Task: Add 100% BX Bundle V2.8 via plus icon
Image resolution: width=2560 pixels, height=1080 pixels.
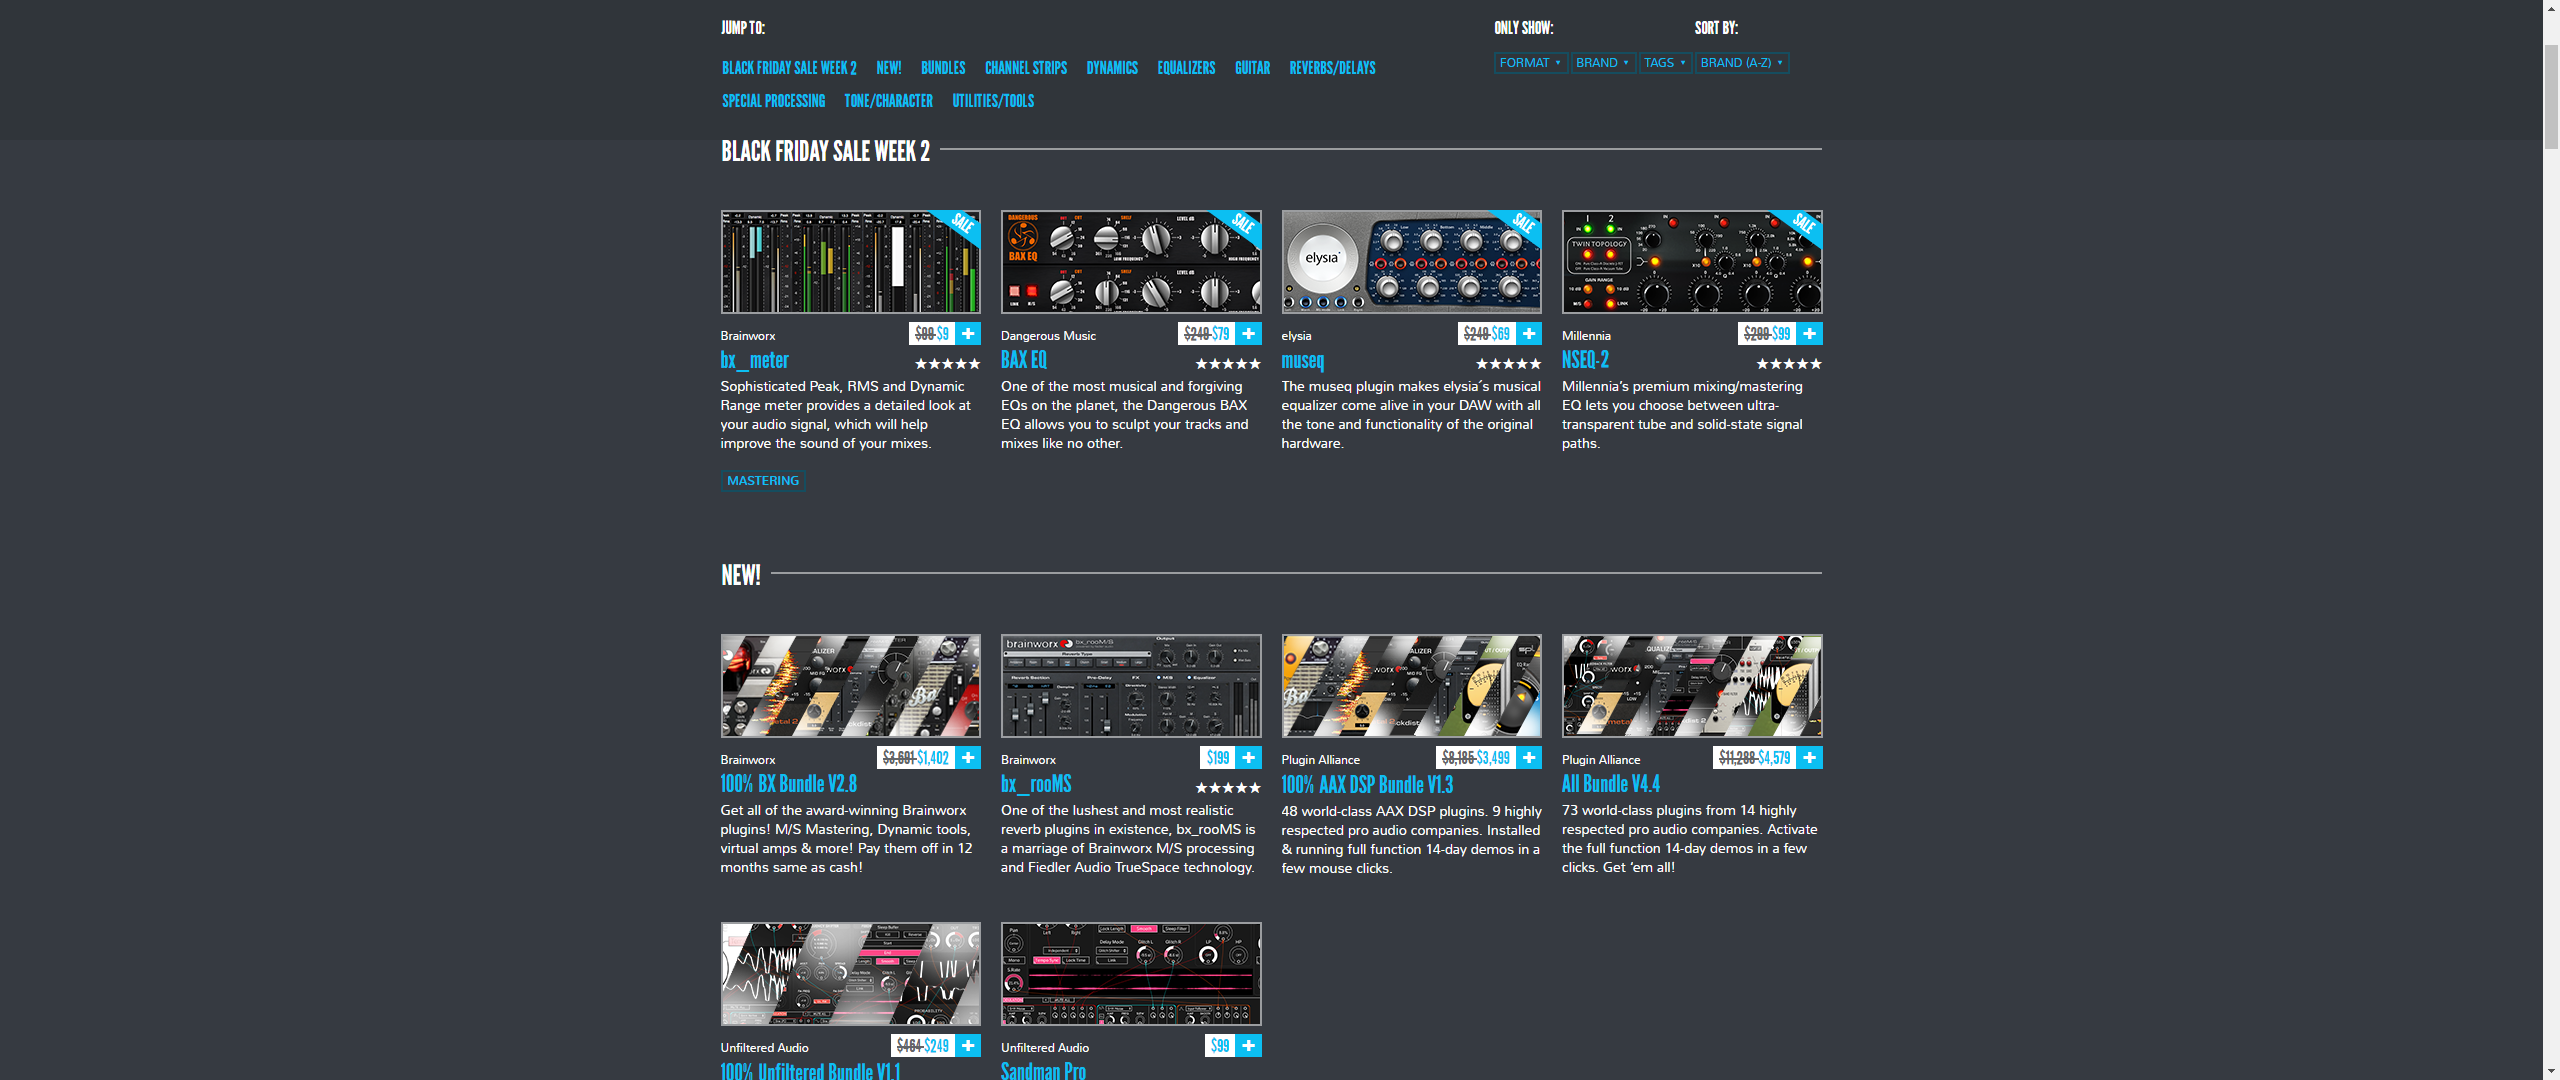Action: (968, 757)
